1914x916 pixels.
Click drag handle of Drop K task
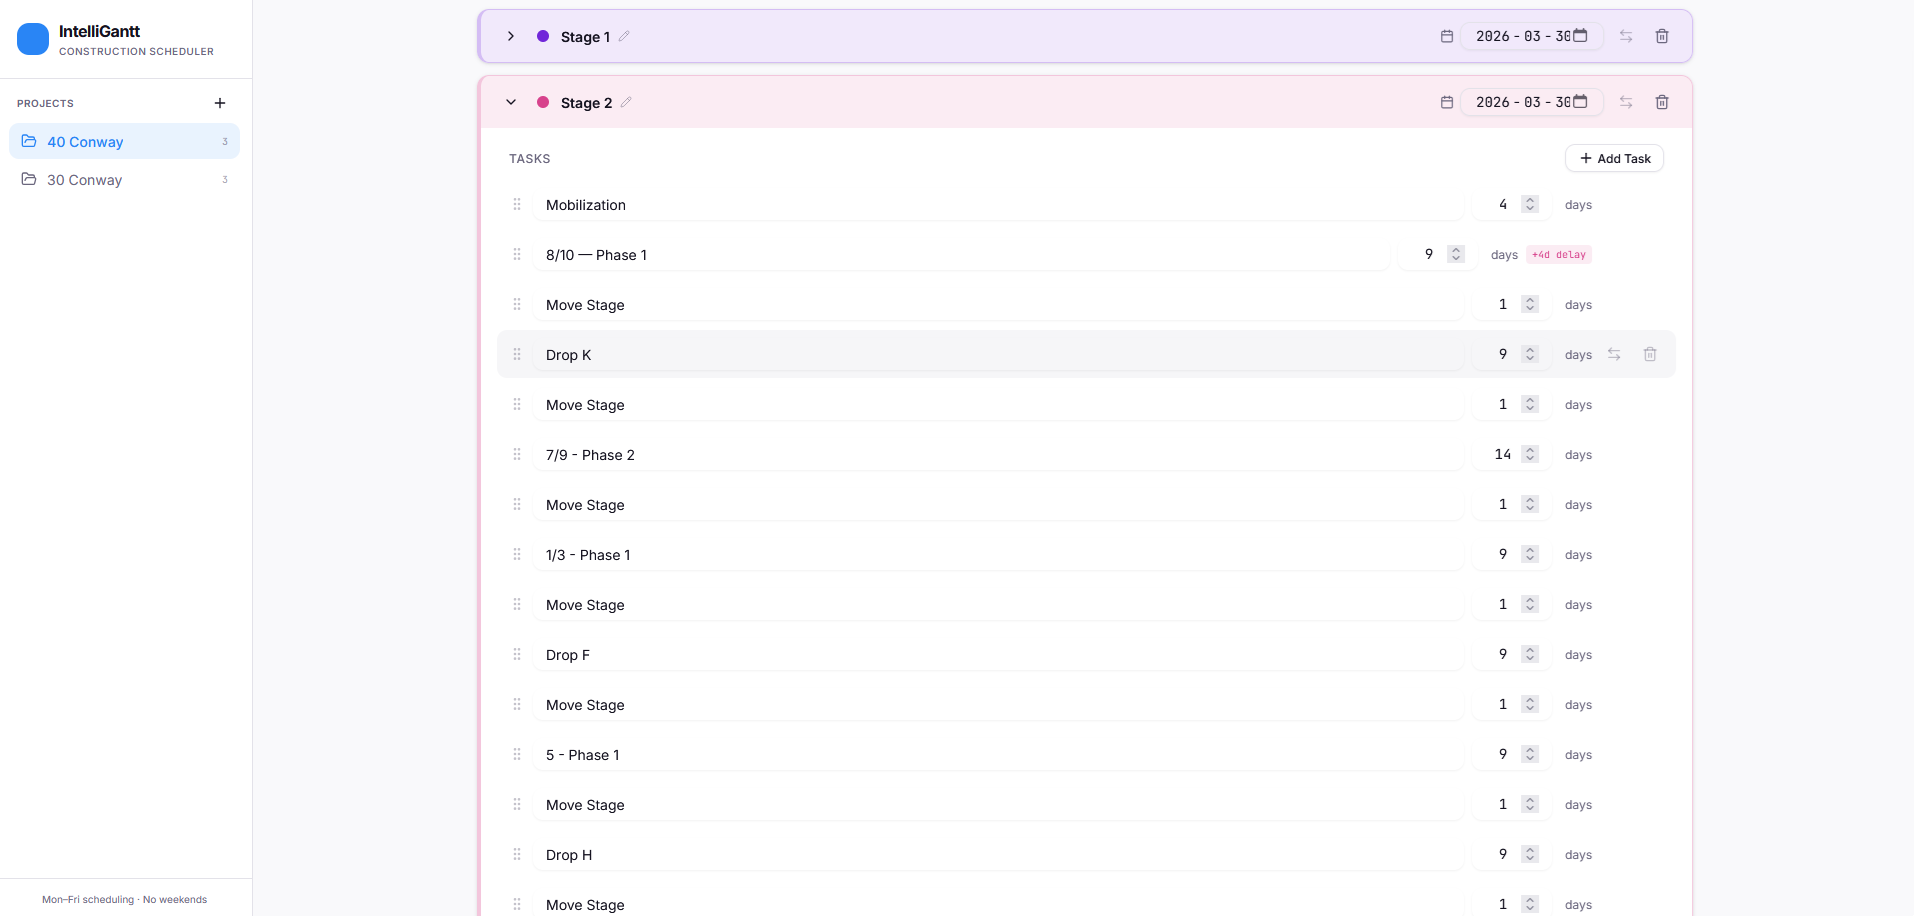pyautogui.click(x=517, y=354)
